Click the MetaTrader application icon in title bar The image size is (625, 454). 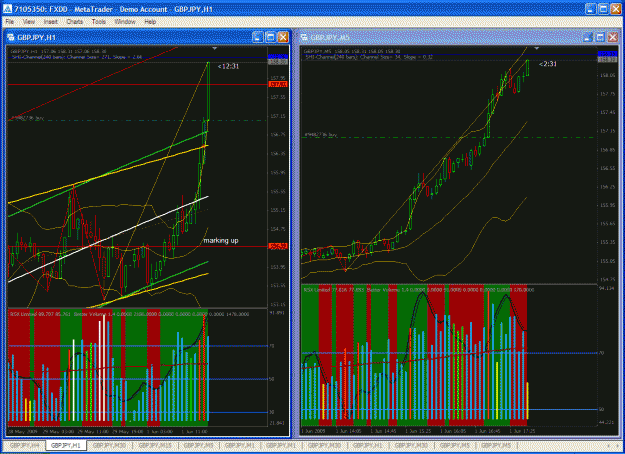[8, 9]
